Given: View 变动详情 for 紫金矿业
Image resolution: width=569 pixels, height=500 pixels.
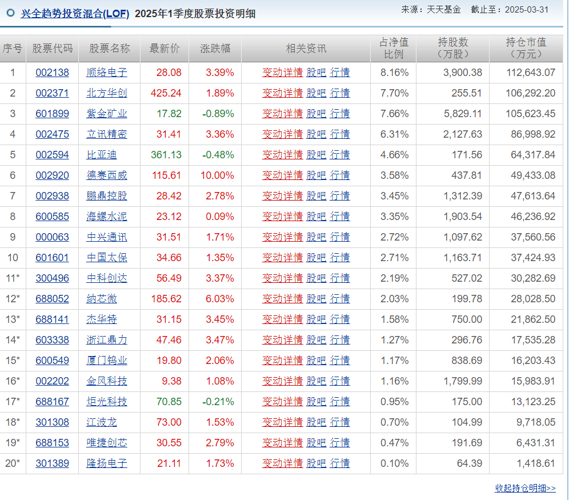Looking at the screenshot, I should (282, 114).
